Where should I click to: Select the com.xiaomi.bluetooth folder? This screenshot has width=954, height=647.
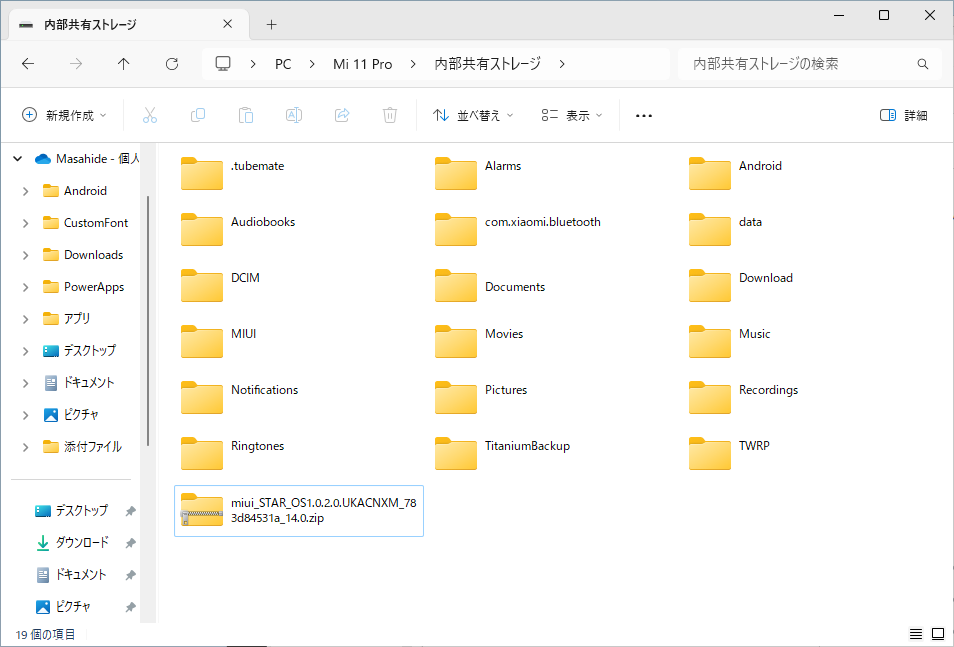coord(518,230)
